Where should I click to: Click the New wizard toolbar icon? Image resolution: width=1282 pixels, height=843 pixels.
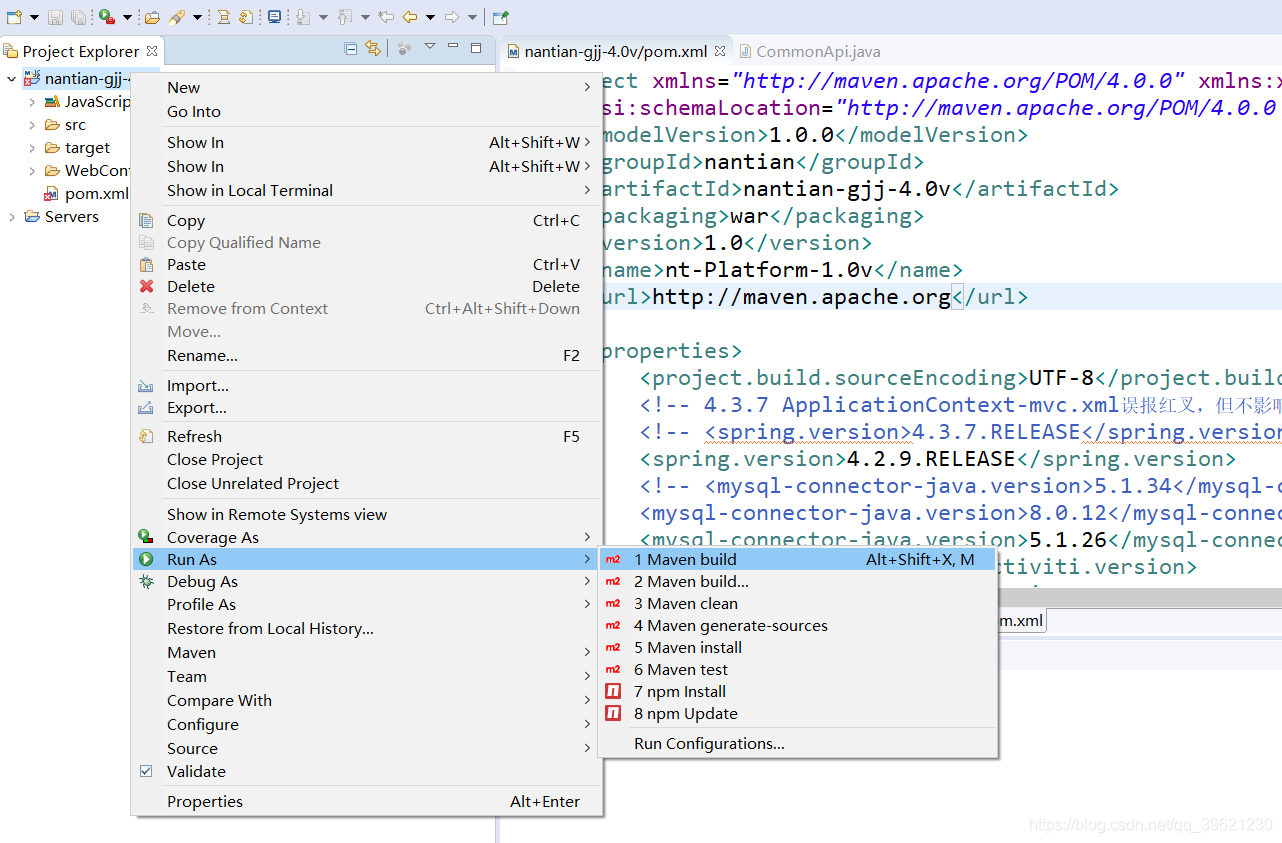point(14,17)
